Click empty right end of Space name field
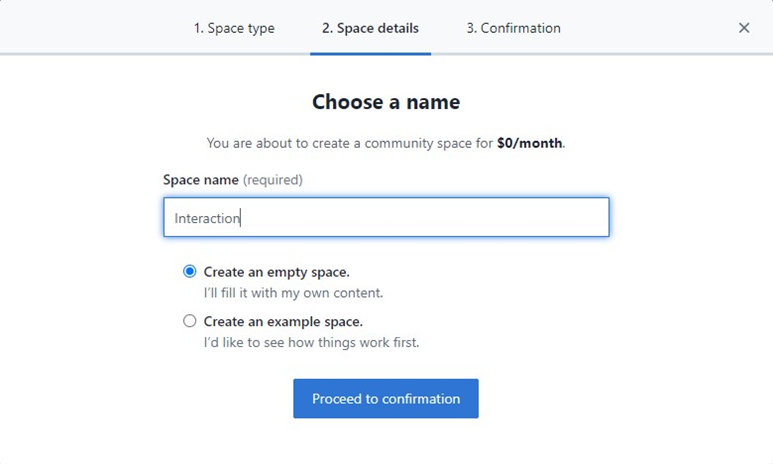Viewport: 773px width, 464px height. [560, 218]
